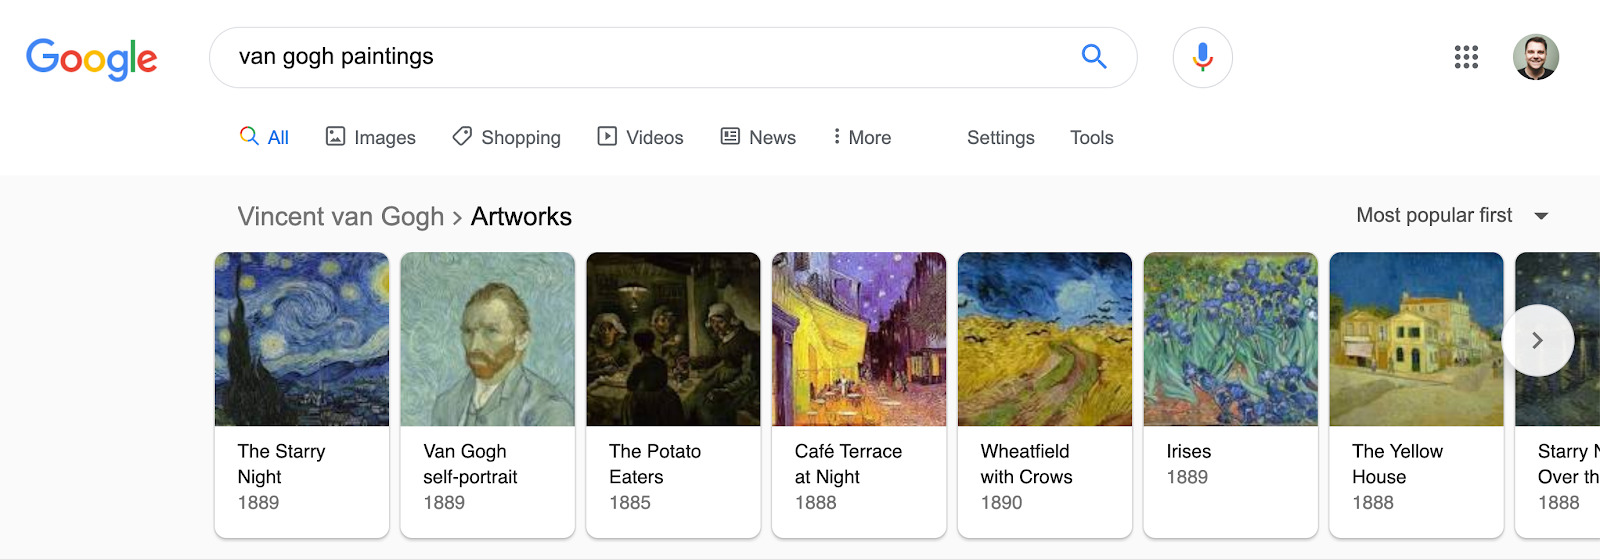The height and width of the screenshot is (560, 1600).
Task: Select The Potato Eaters artwork card
Action: click(673, 394)
